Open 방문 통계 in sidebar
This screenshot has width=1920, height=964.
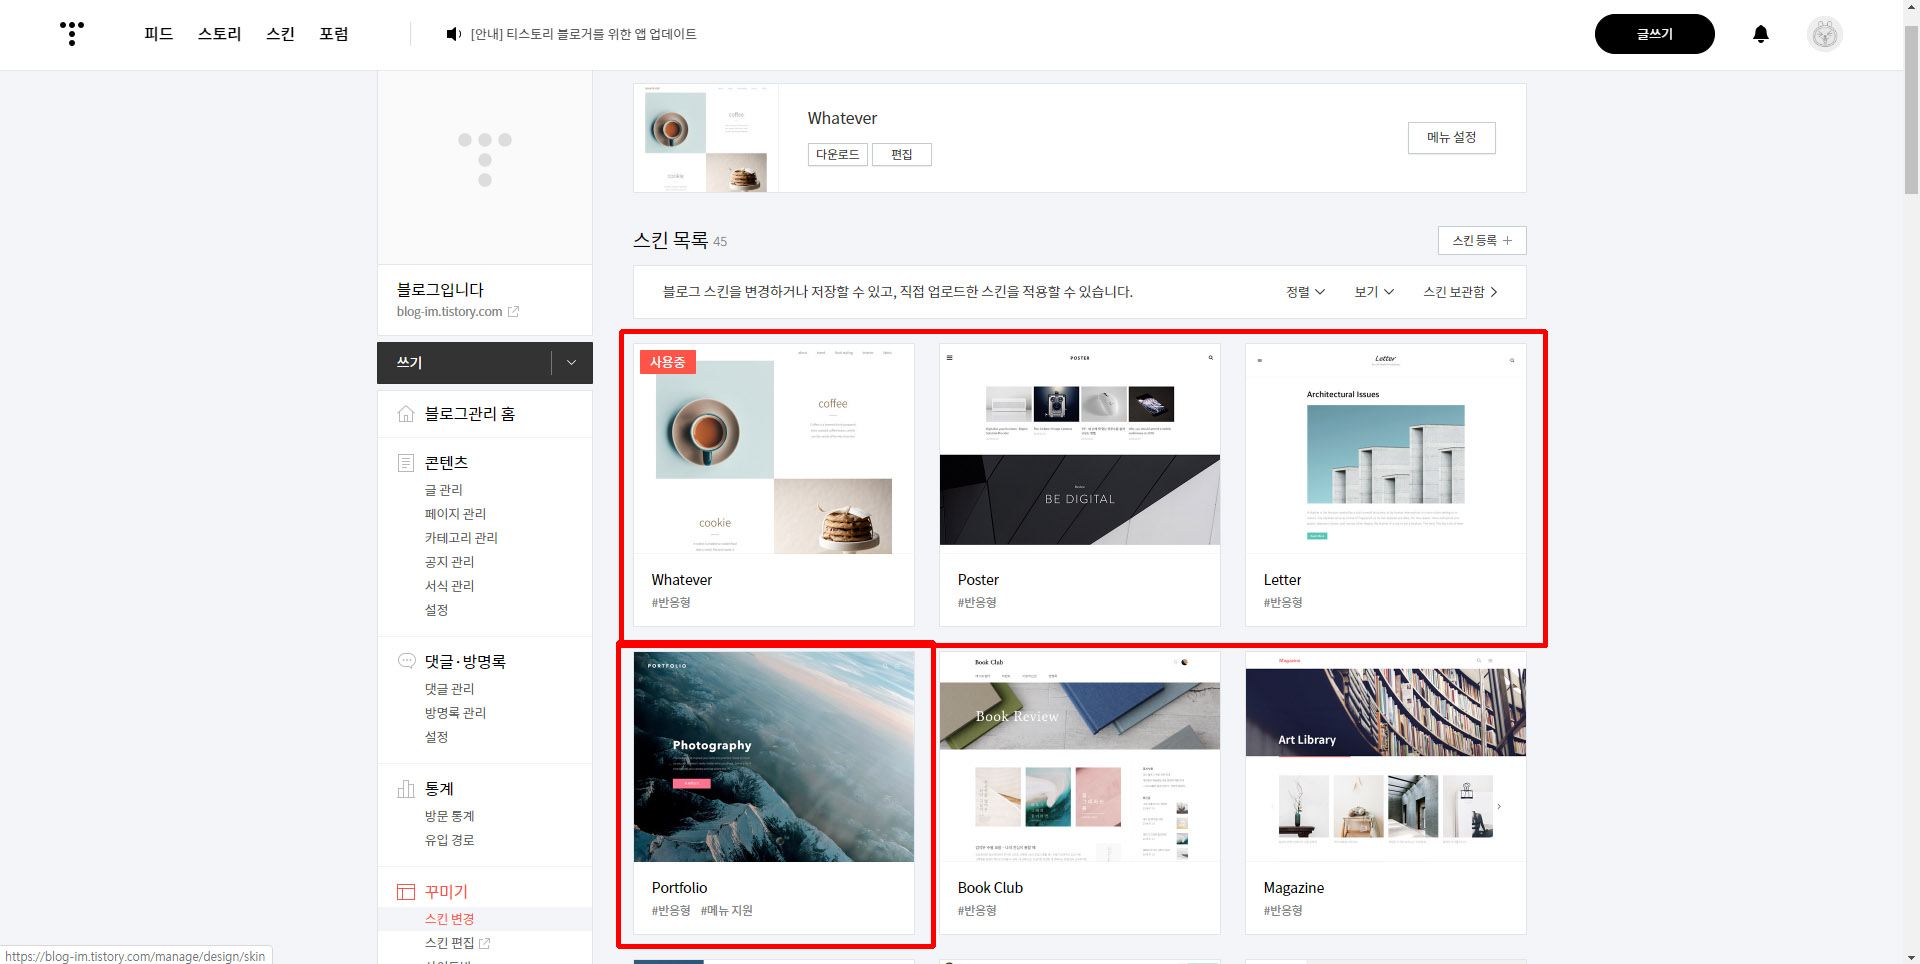coord(449,816)
